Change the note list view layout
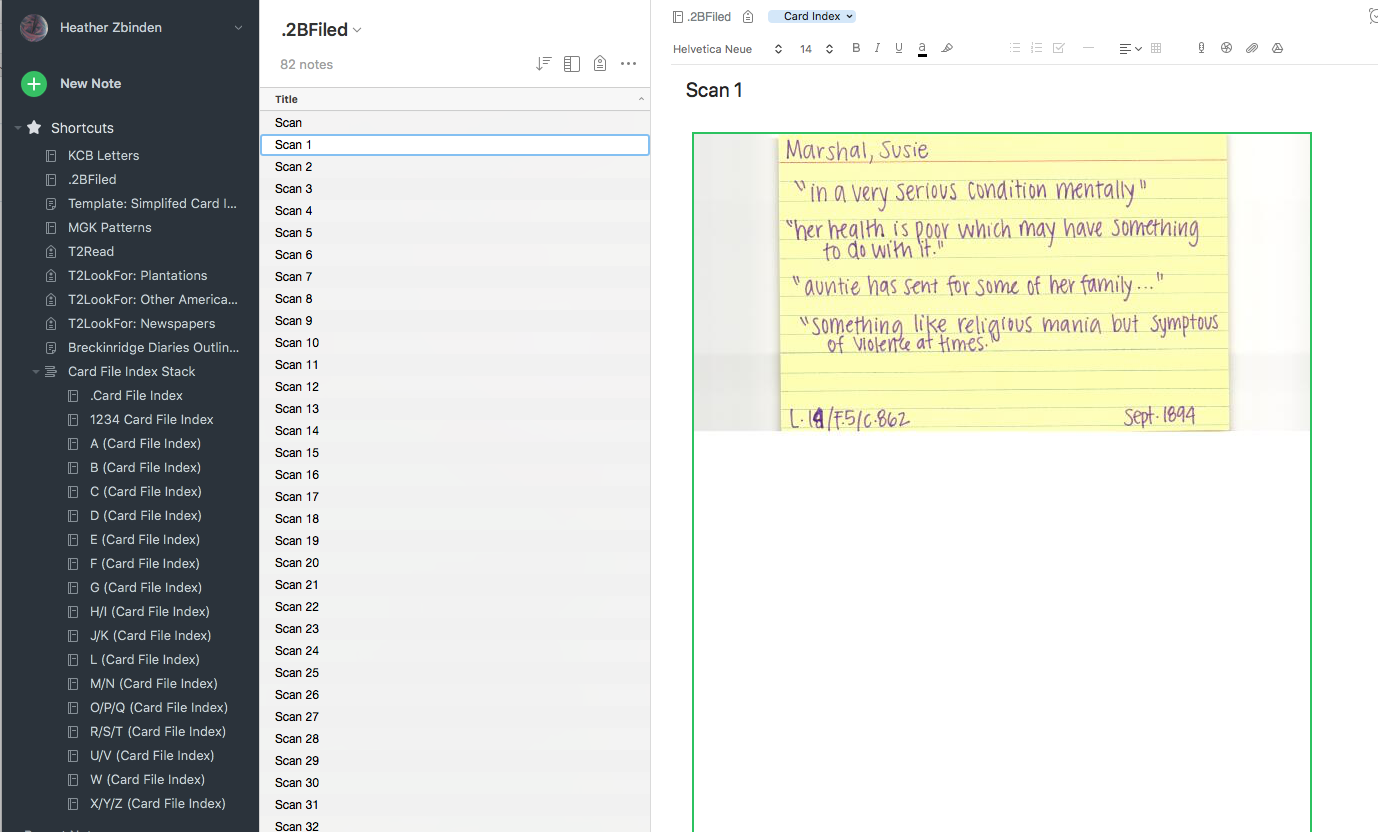Screen dimensions: 1378x832 (x=571, y=62)
